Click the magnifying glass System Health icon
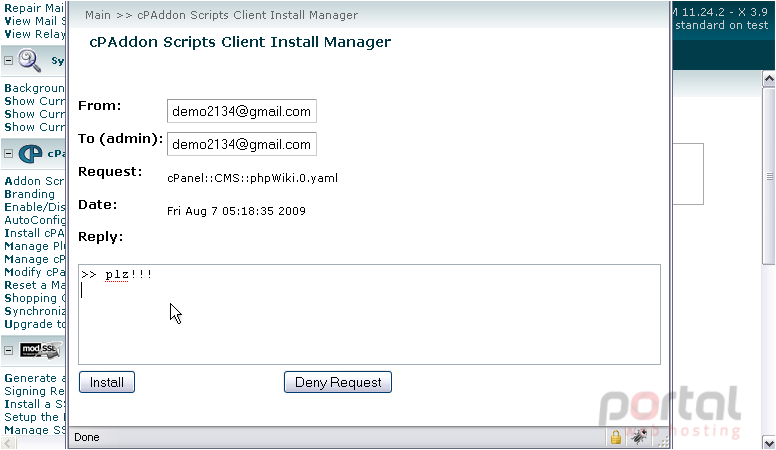Viewport: 776px width, 450px height. click(29, 60)
